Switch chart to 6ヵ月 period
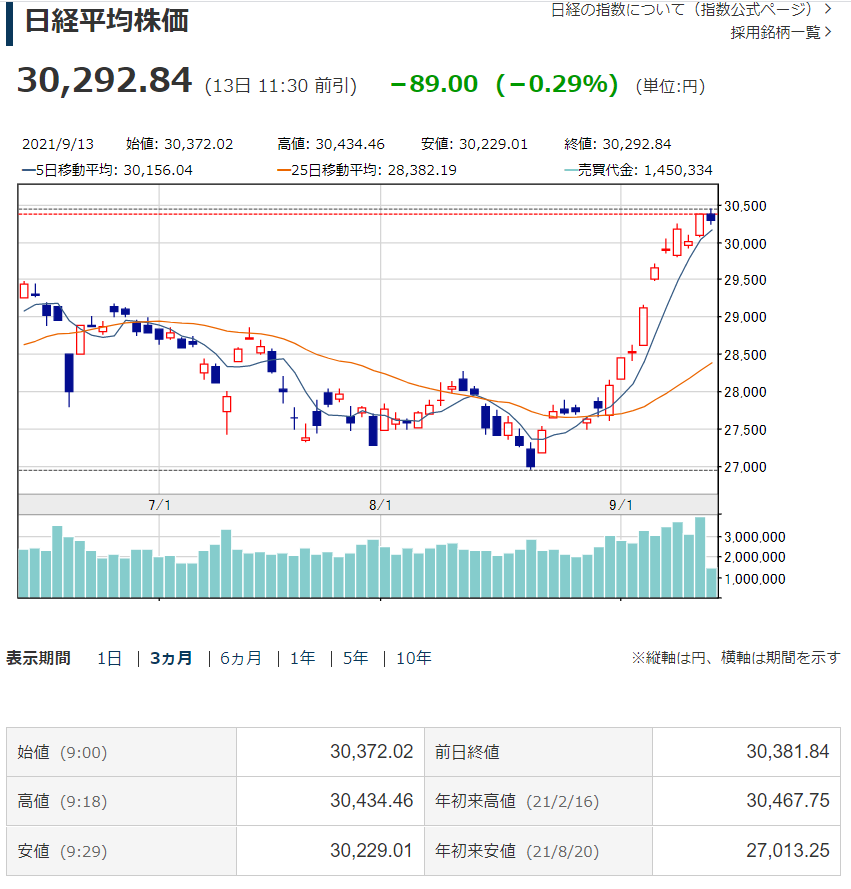 coord(240,658)
